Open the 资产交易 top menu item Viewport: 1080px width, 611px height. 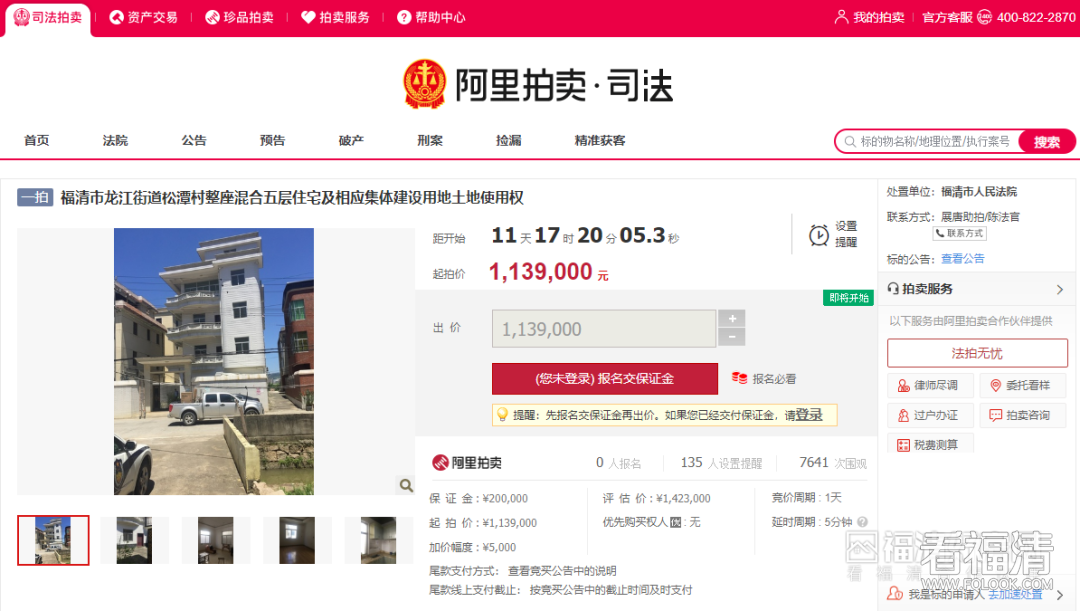tap(143, 17)
